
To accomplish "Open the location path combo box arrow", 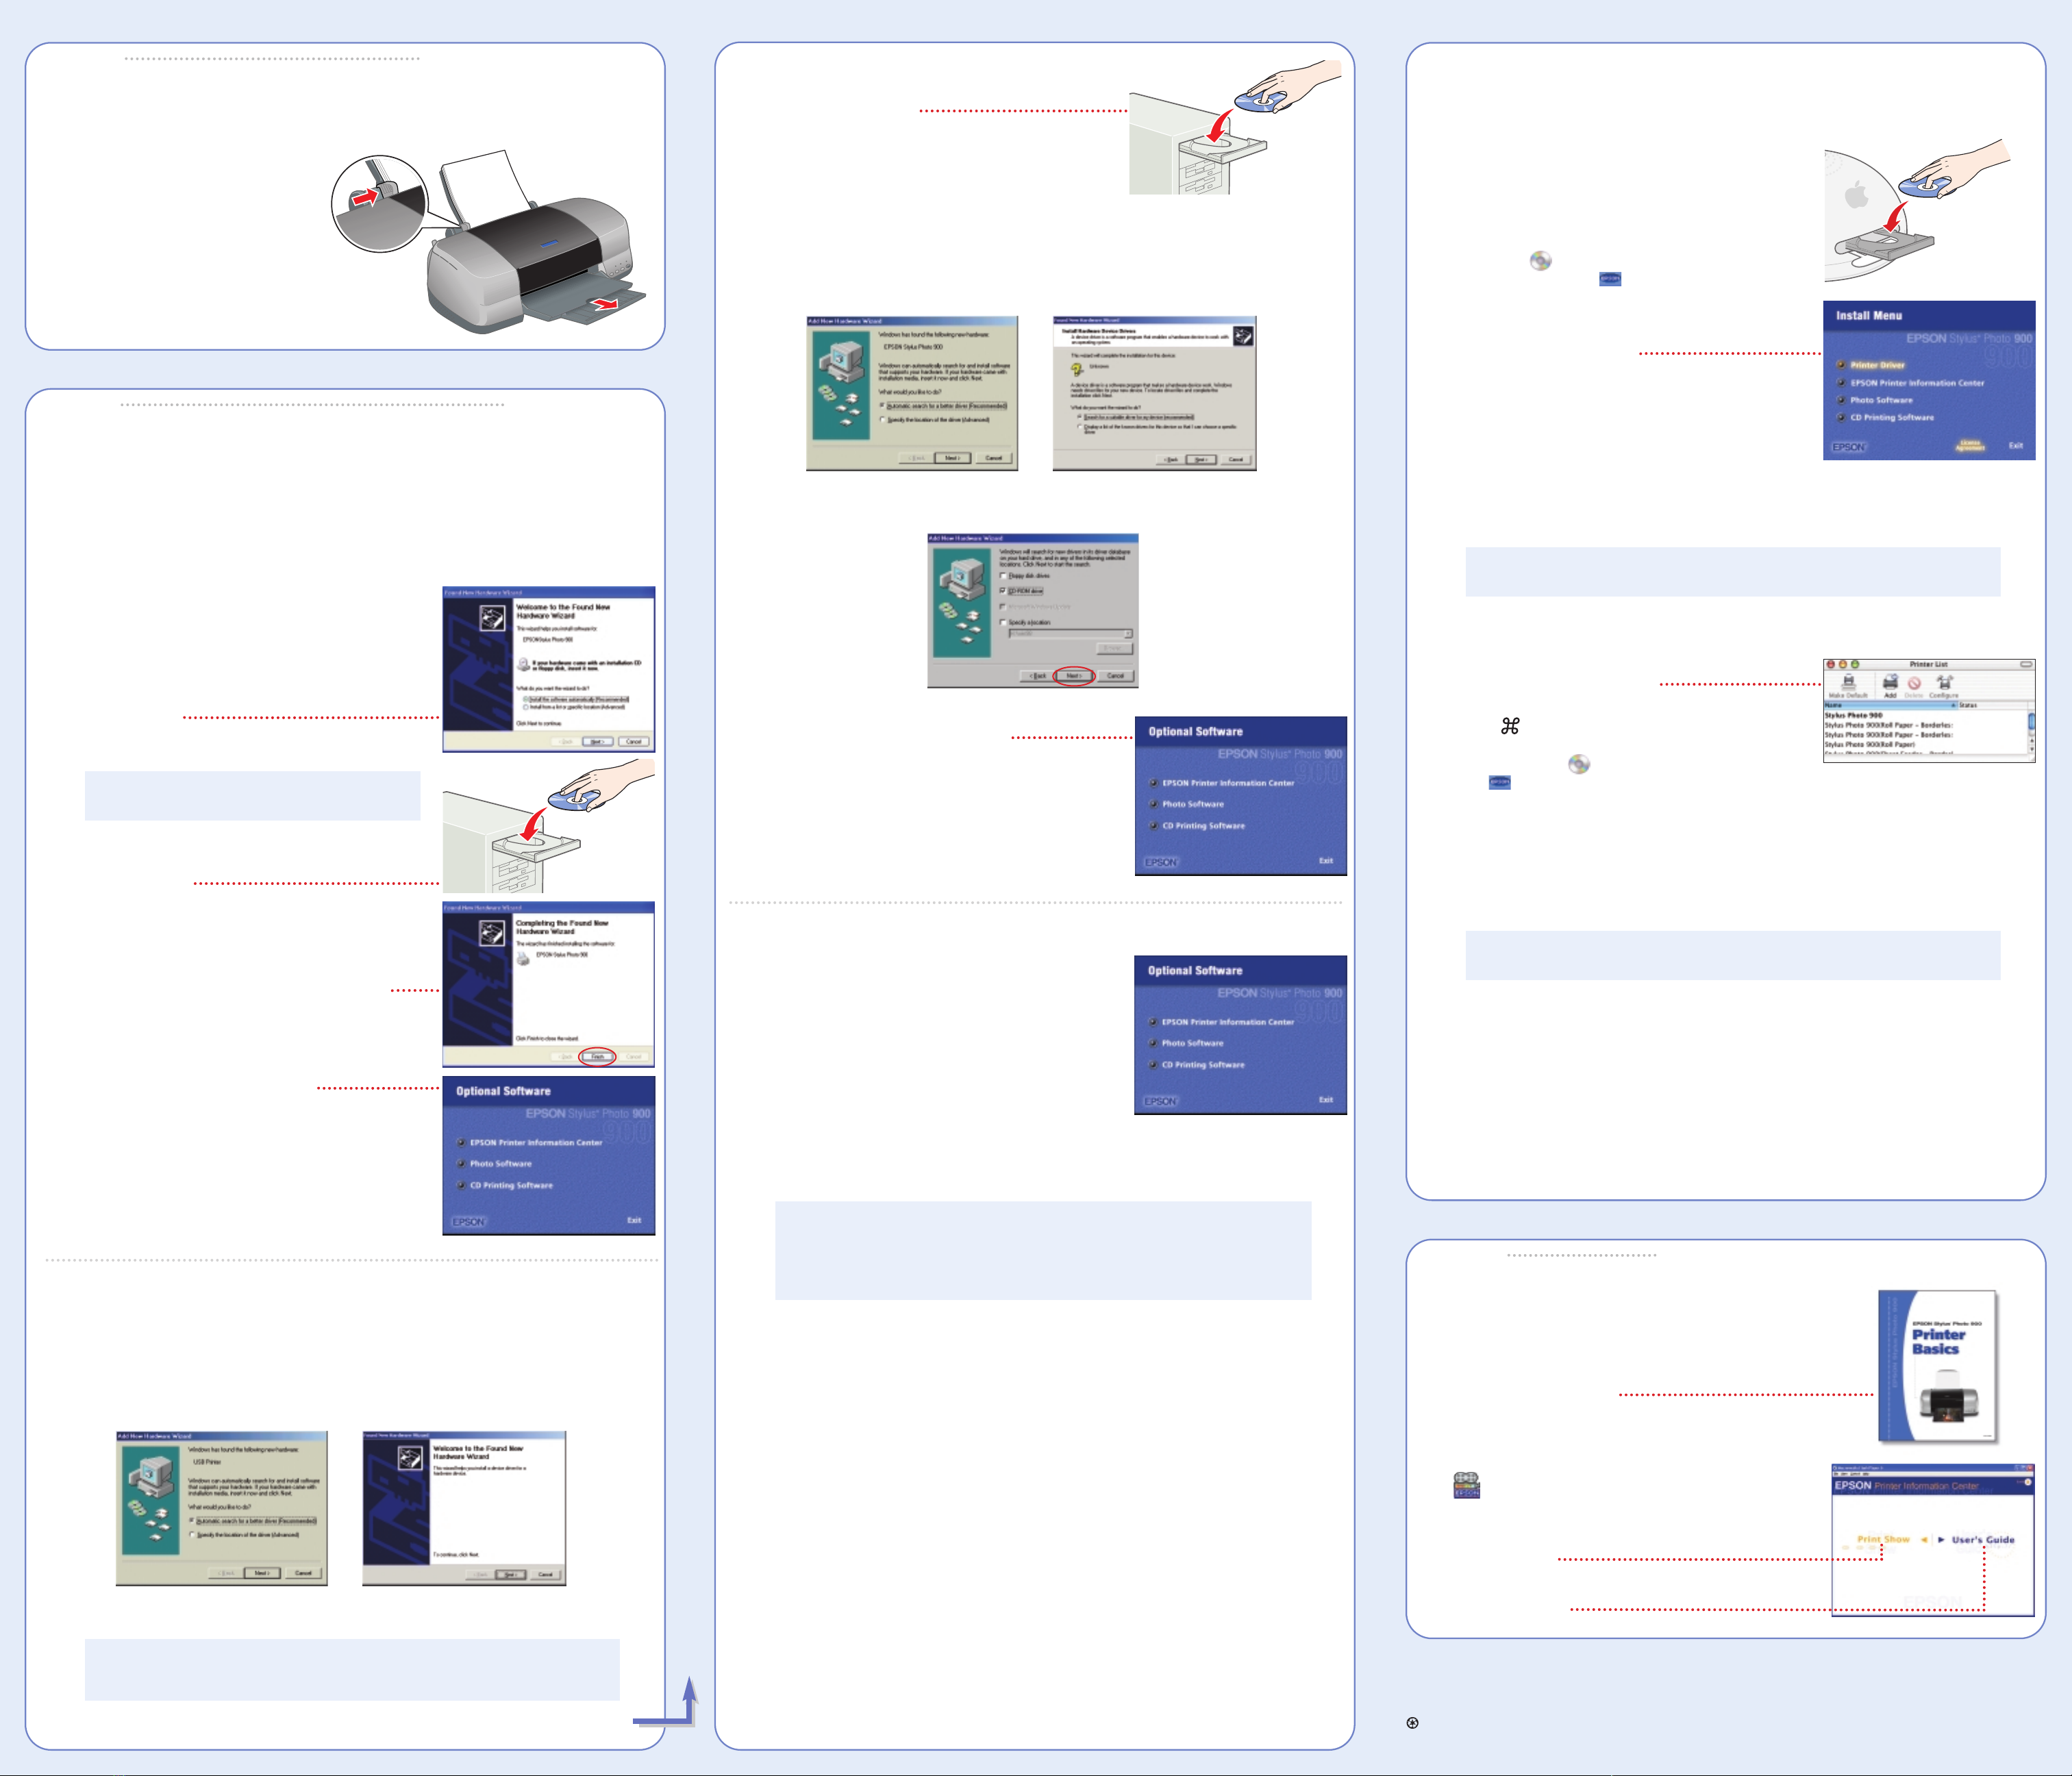I will click(x=1128, y=634).
